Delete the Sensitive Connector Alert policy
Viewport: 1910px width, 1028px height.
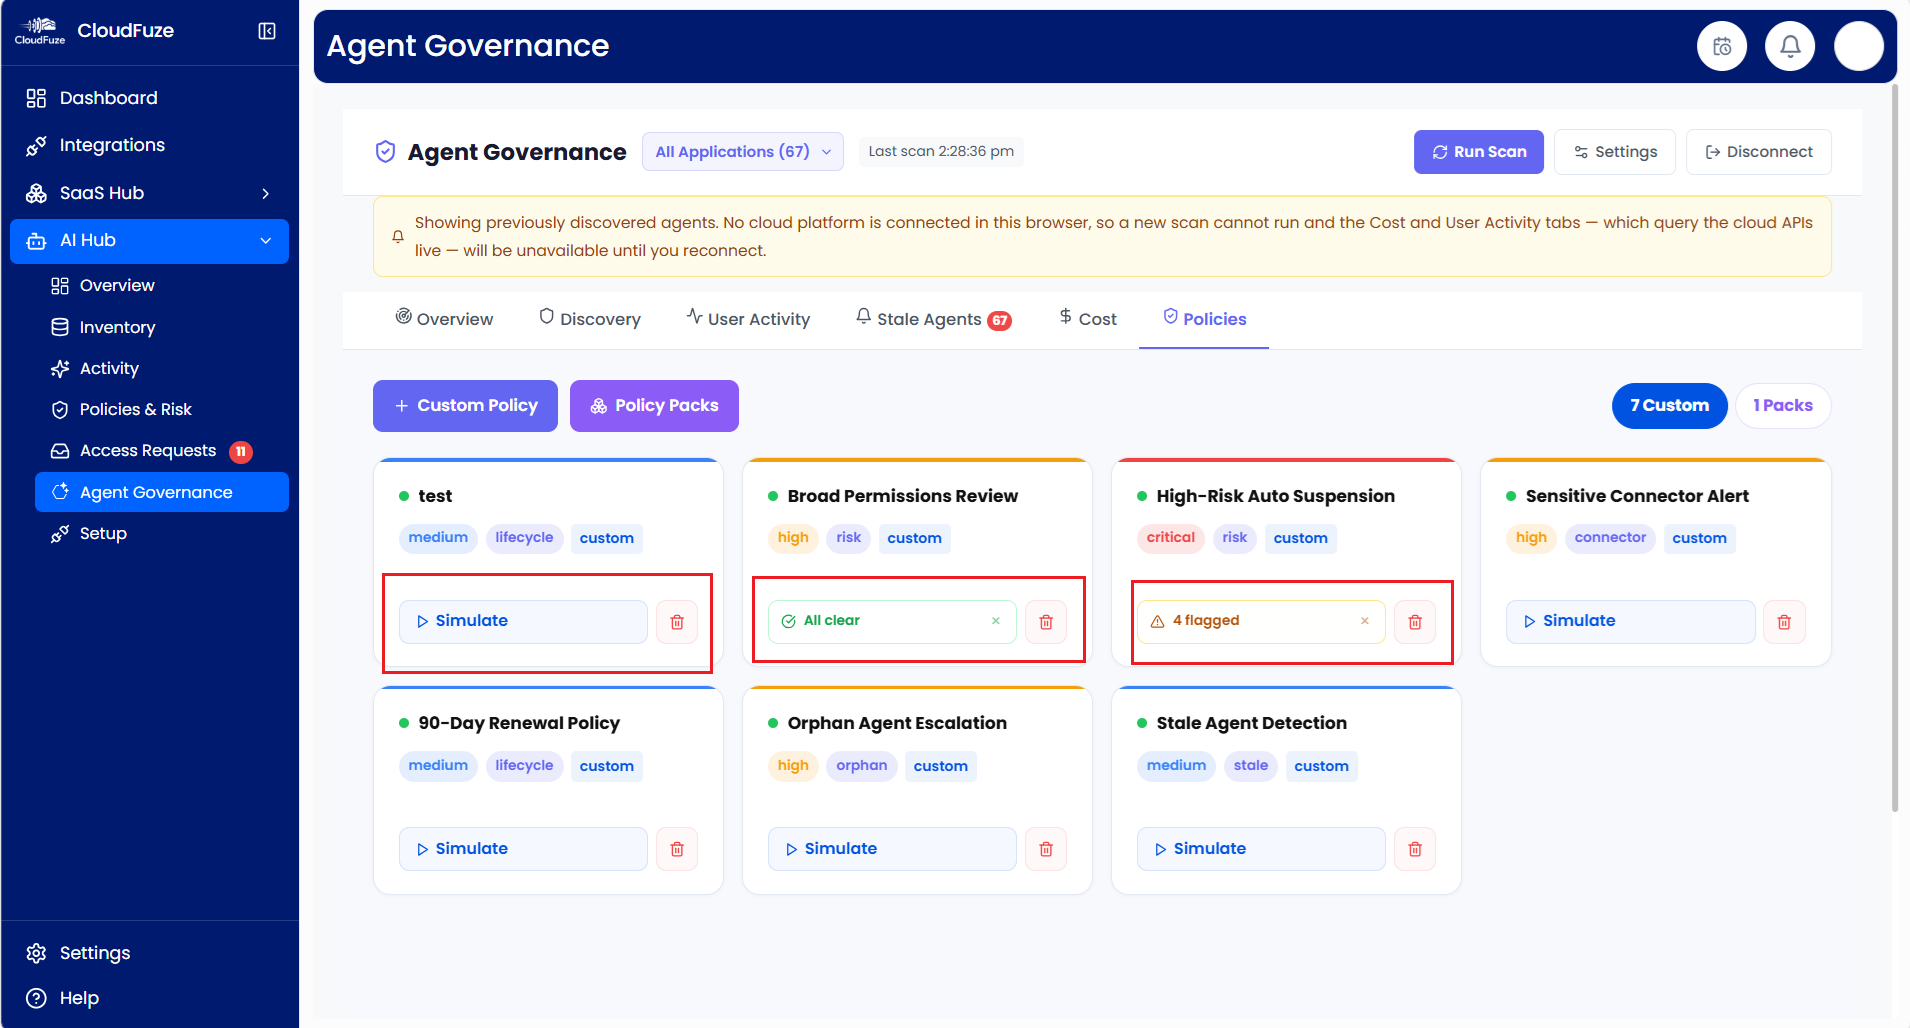(1784, 622)
